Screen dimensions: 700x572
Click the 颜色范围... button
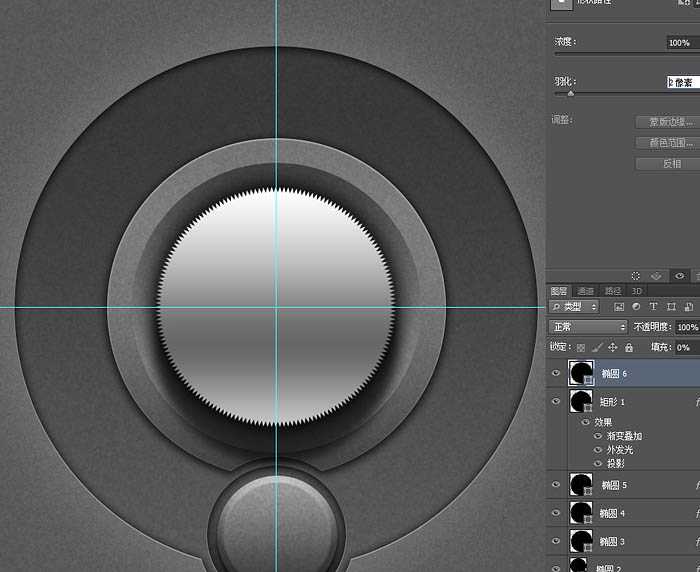668,143
